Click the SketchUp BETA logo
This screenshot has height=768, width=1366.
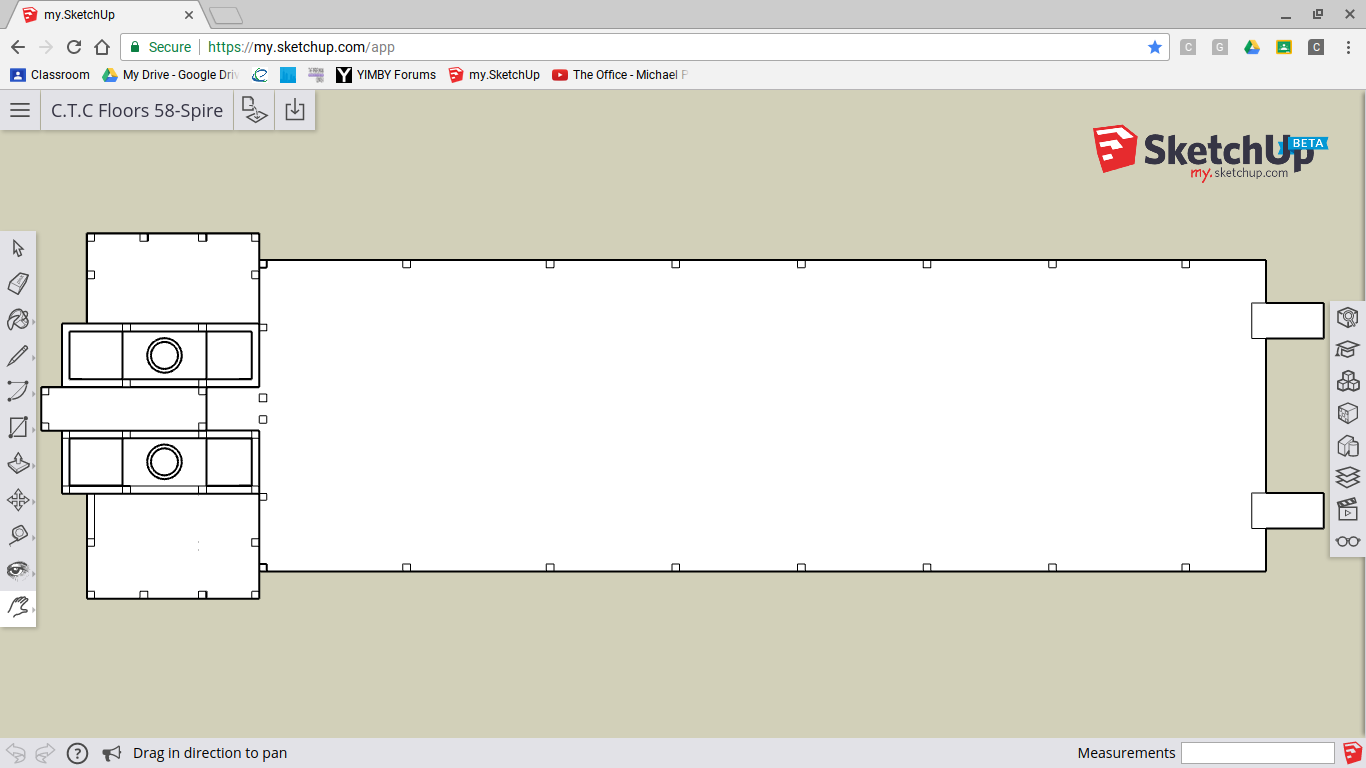coord(1210,153)
